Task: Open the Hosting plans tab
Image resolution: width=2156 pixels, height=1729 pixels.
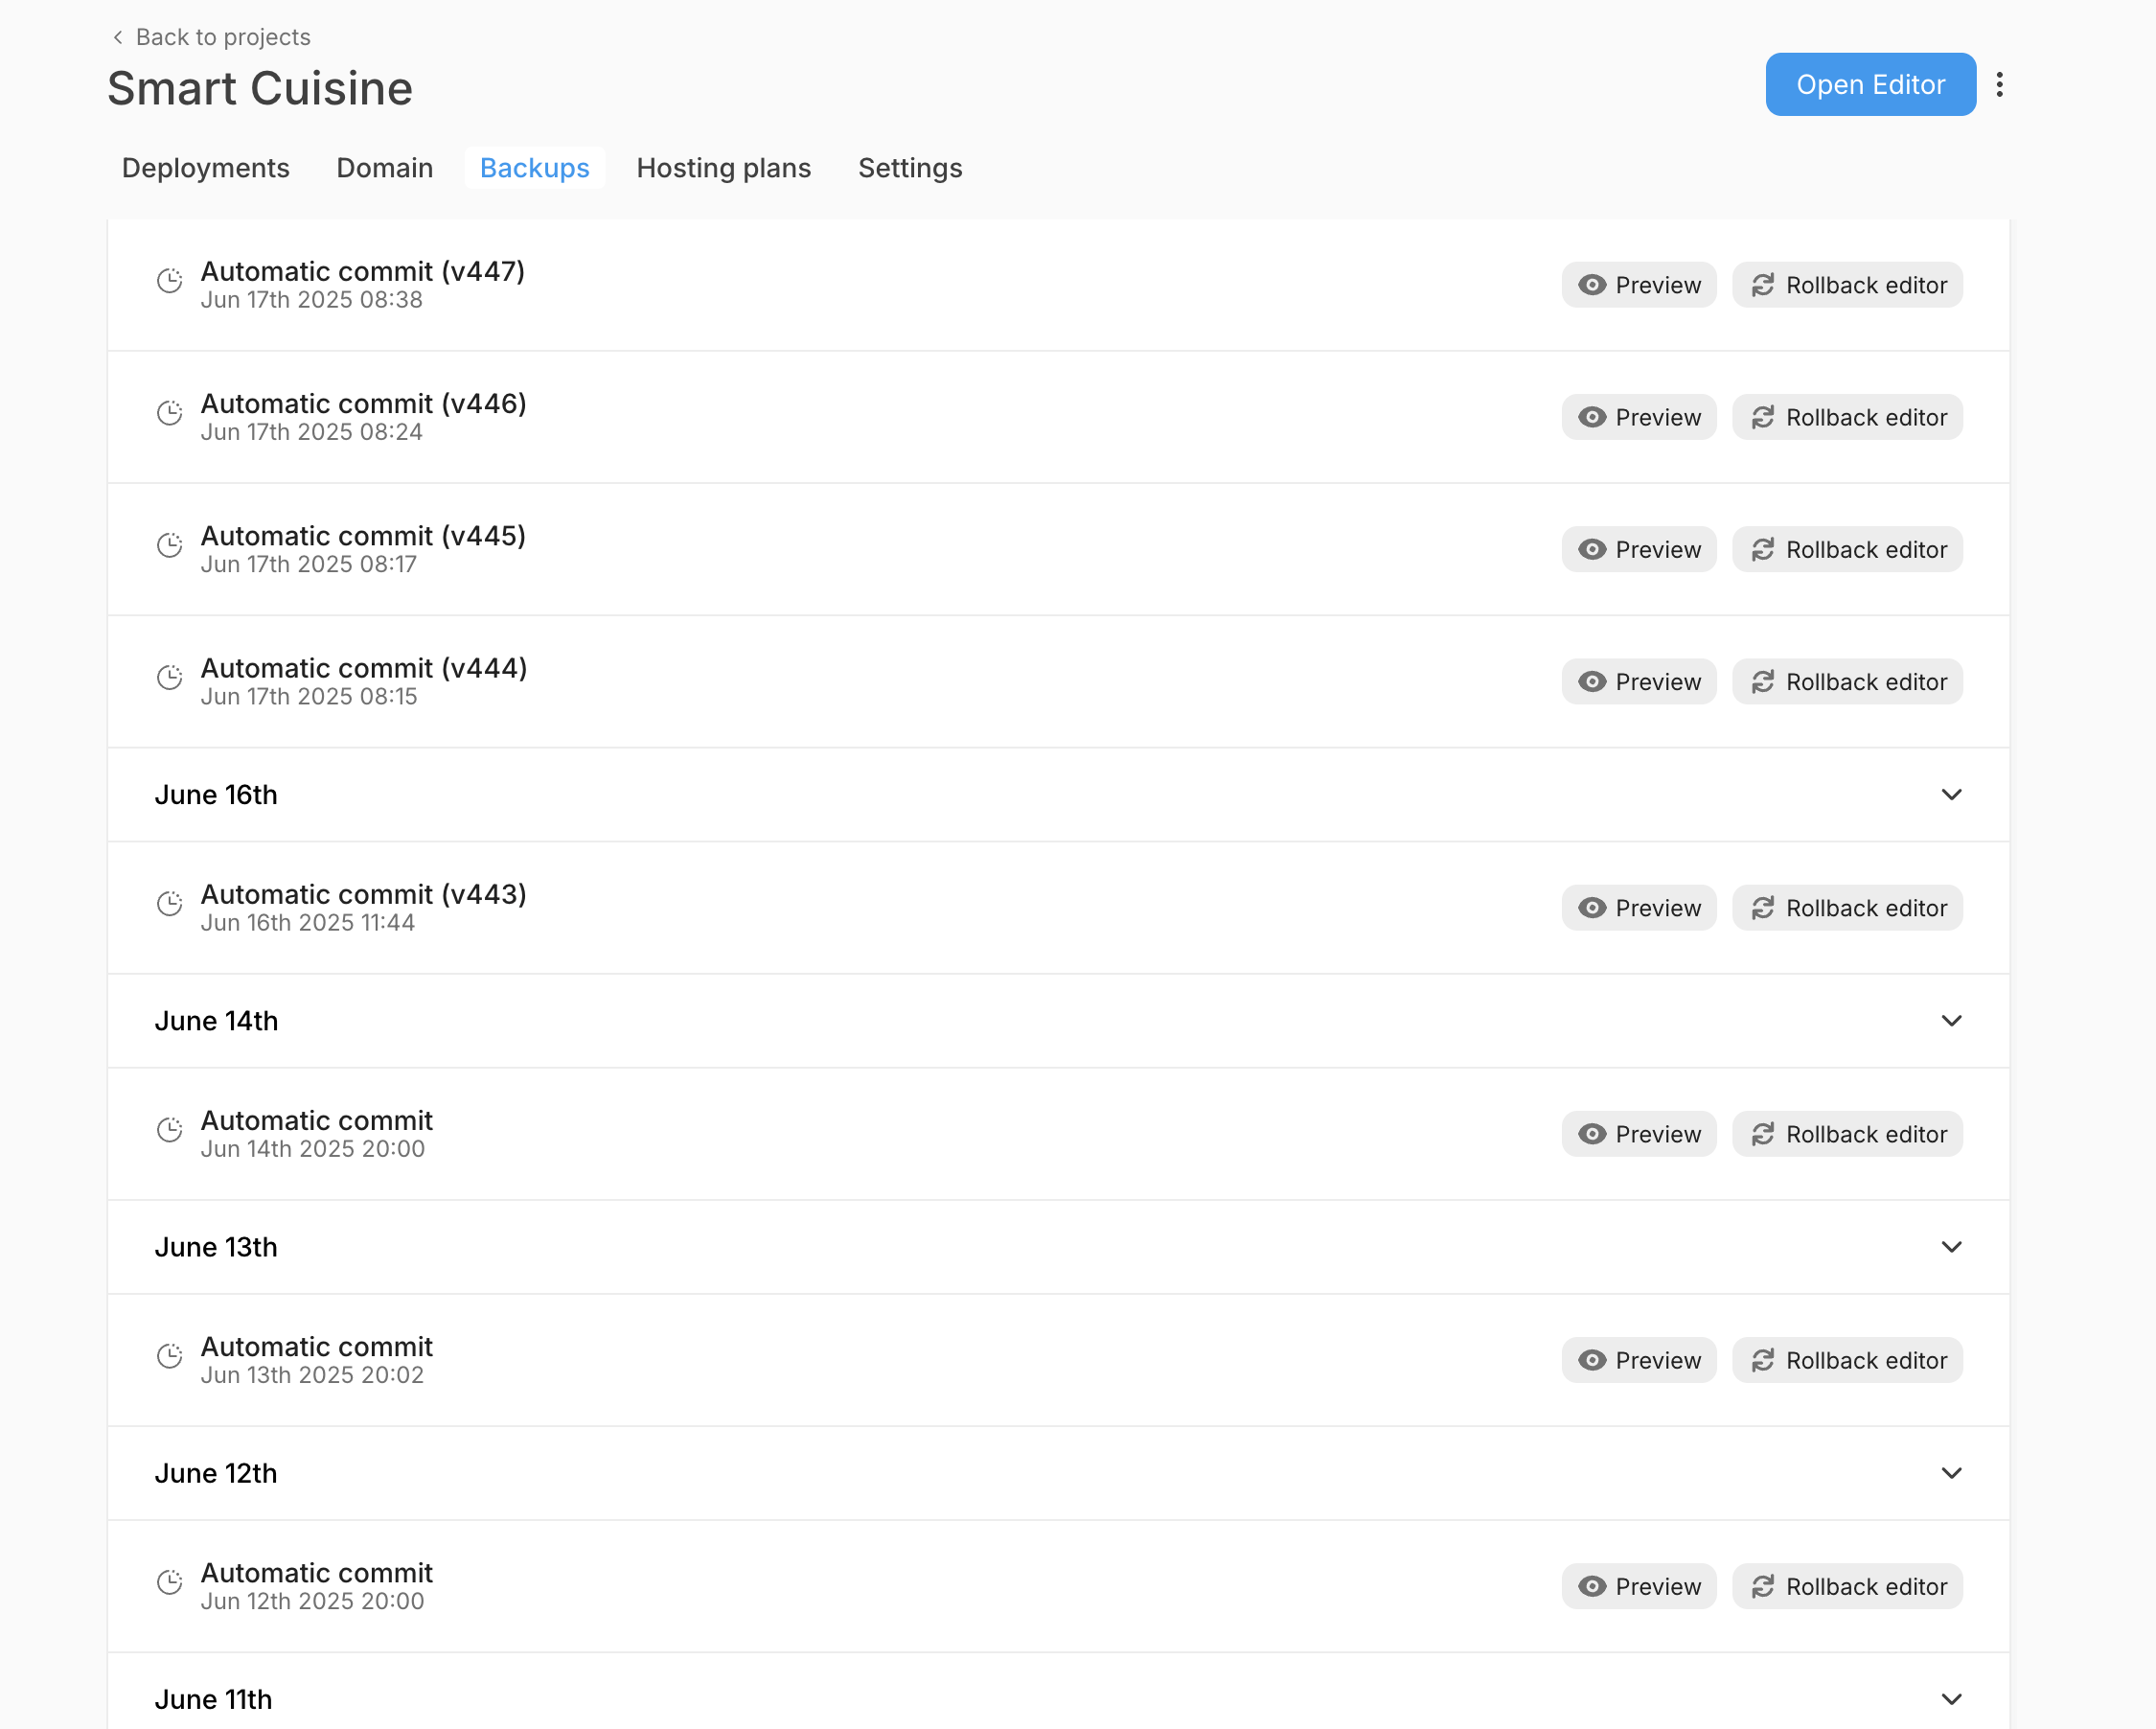Action: pyautogui.click(x=723, y=168)
